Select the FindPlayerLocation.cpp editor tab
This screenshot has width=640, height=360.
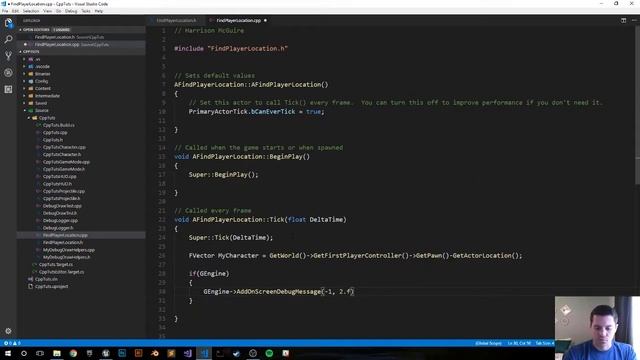(x=238, y=20)
